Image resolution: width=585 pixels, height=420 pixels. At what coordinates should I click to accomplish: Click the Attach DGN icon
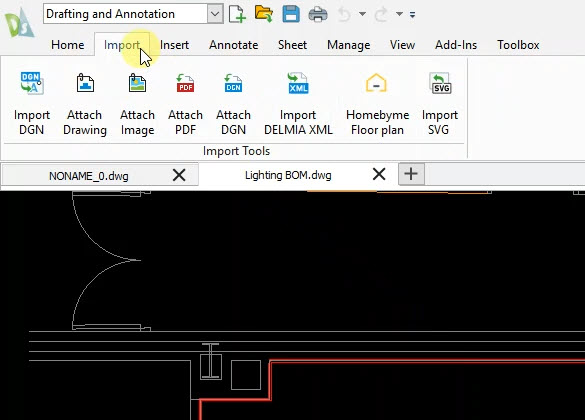[x=233, y=83]
